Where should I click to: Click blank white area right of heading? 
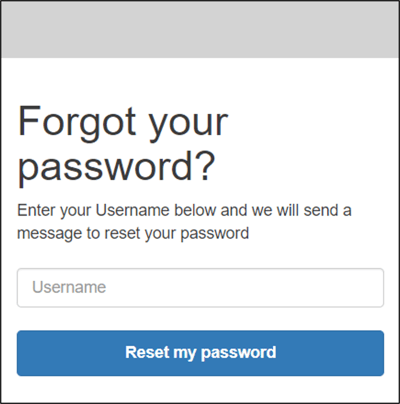click(x=310, y=144)
